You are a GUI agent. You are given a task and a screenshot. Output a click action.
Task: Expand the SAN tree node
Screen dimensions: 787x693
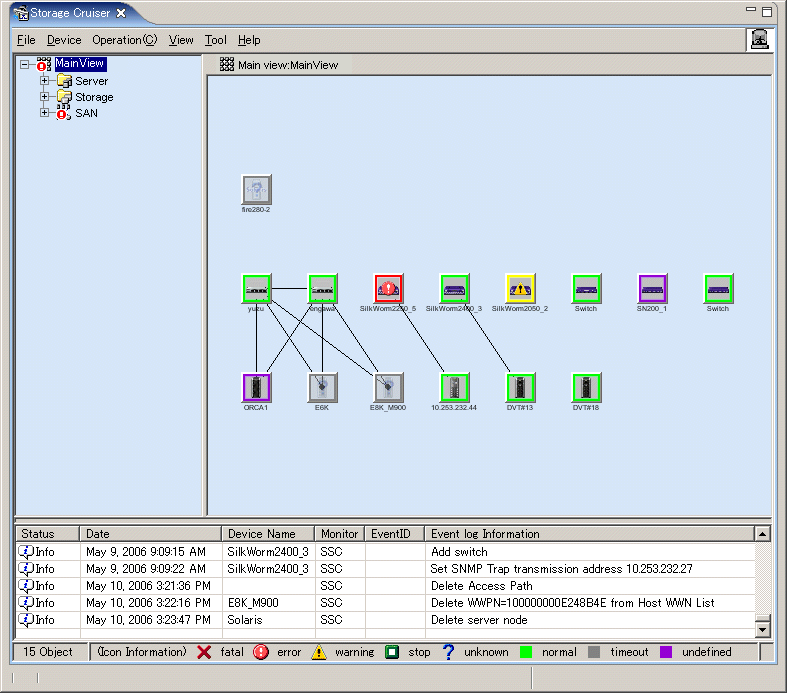click(x=44, y=112)
